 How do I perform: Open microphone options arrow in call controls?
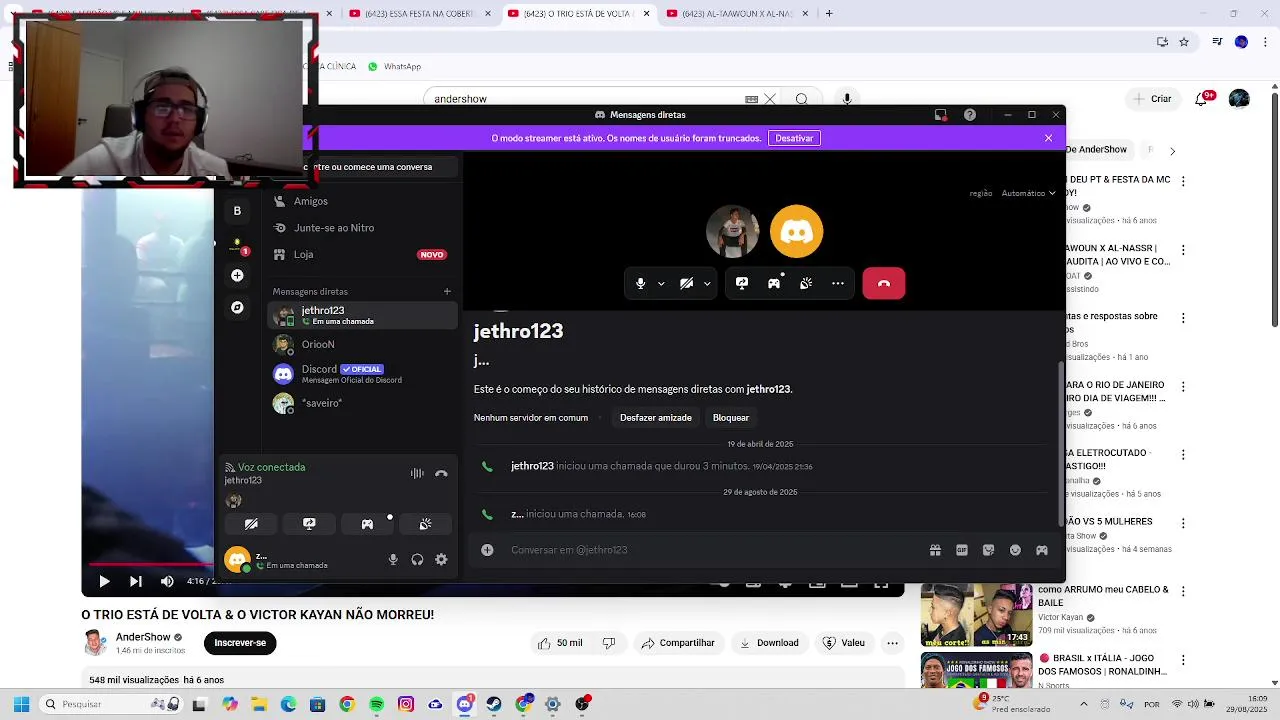661,284
